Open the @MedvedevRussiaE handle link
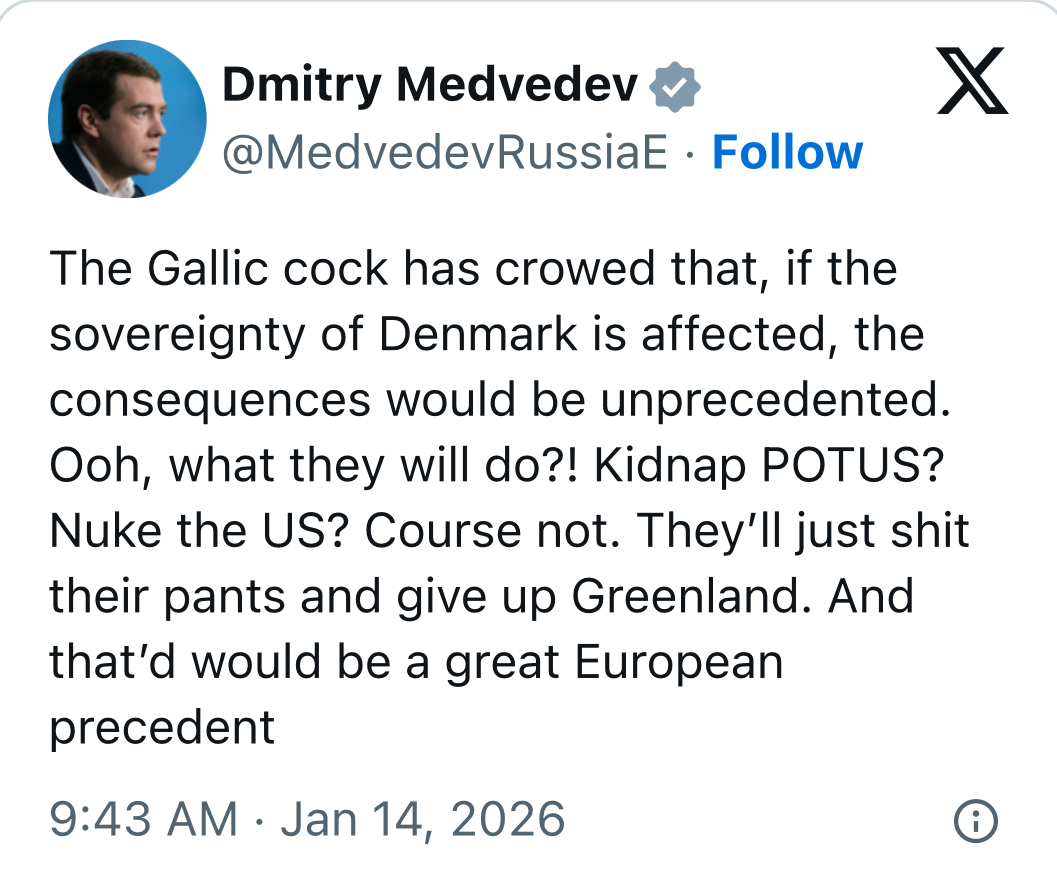Screen dimensions: 1057x877 (x=445, y=152)
